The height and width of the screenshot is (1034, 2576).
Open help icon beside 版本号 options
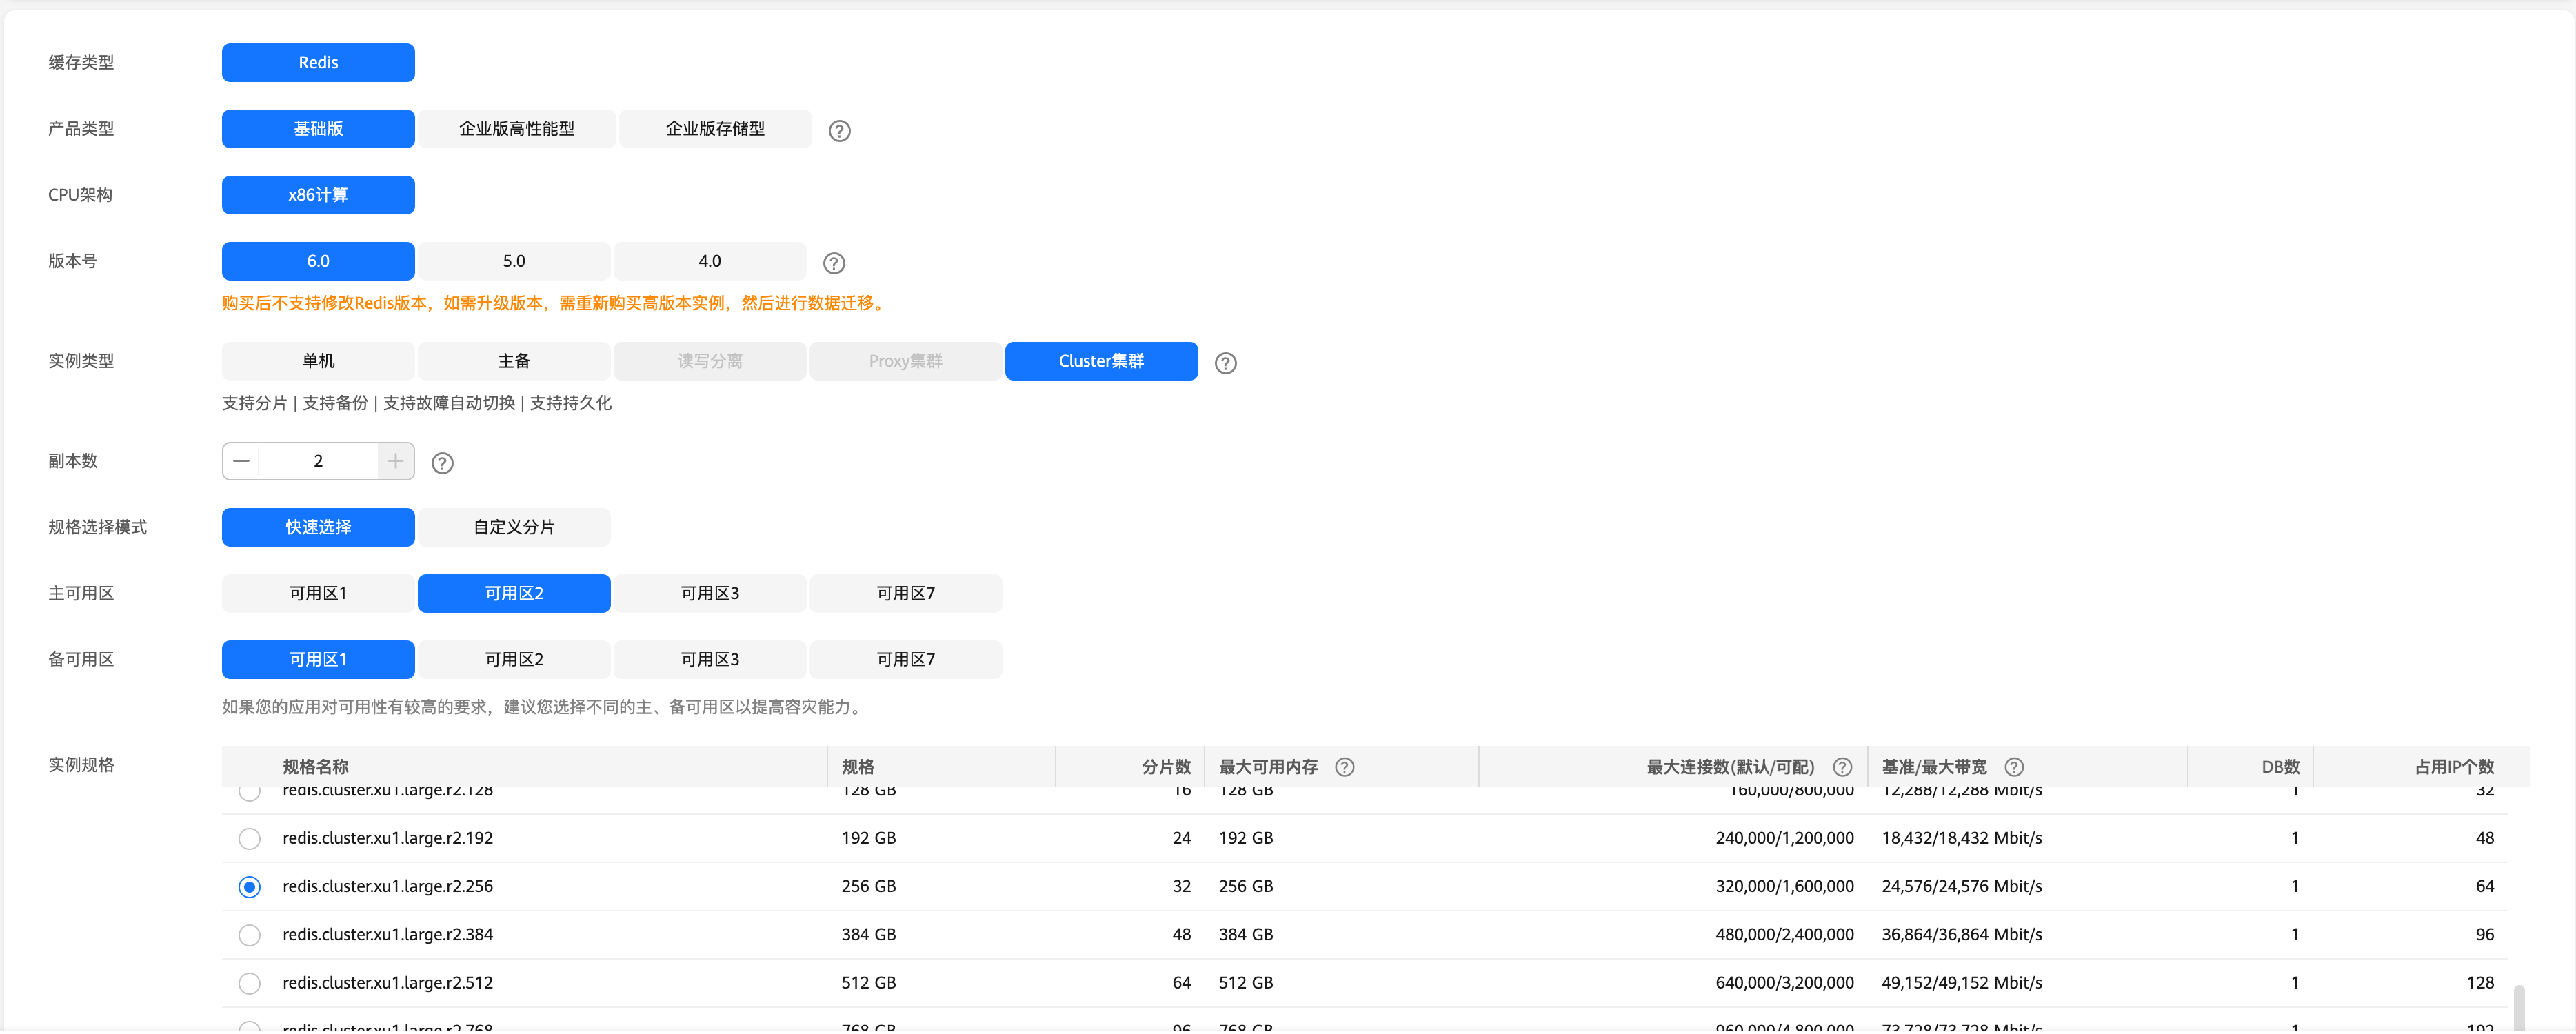point(833,263)
